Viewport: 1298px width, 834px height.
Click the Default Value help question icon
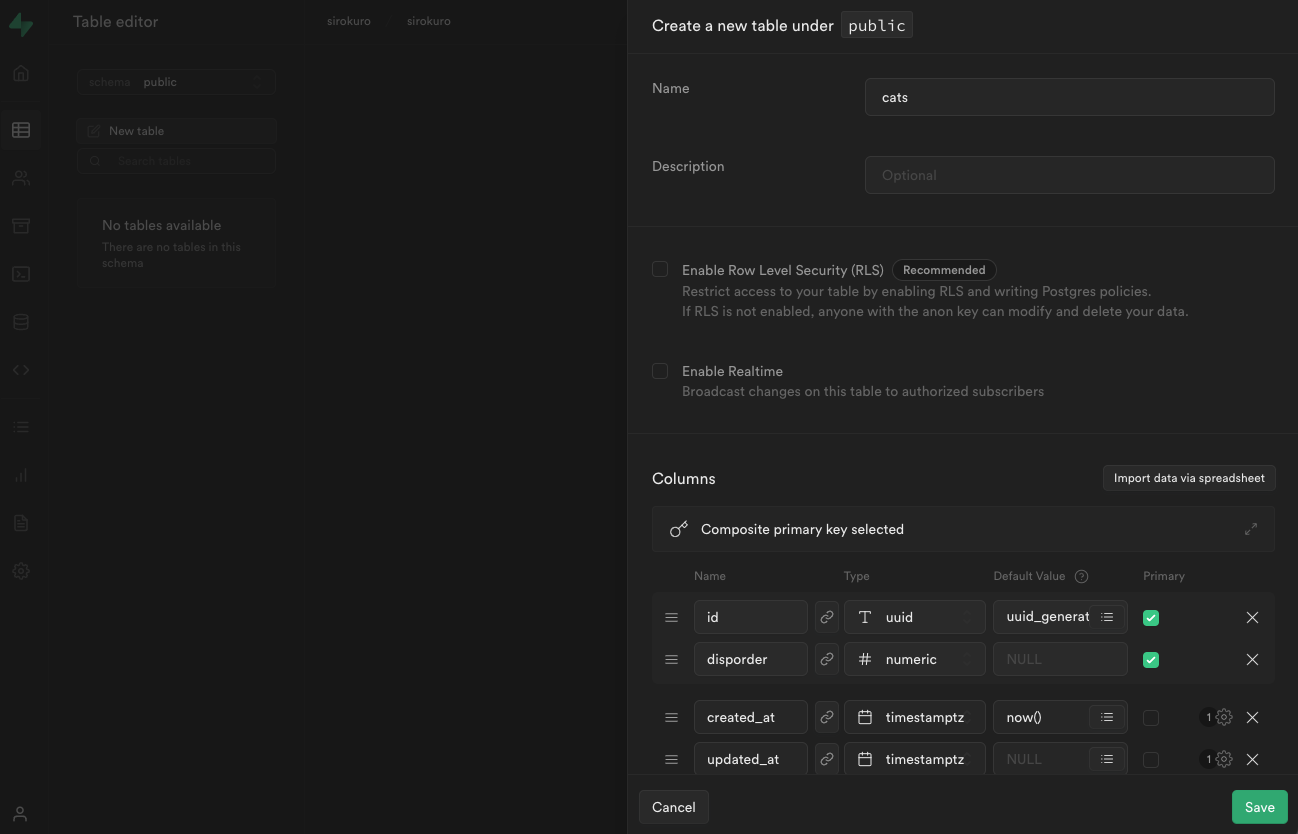click(x=1081, y=576)
